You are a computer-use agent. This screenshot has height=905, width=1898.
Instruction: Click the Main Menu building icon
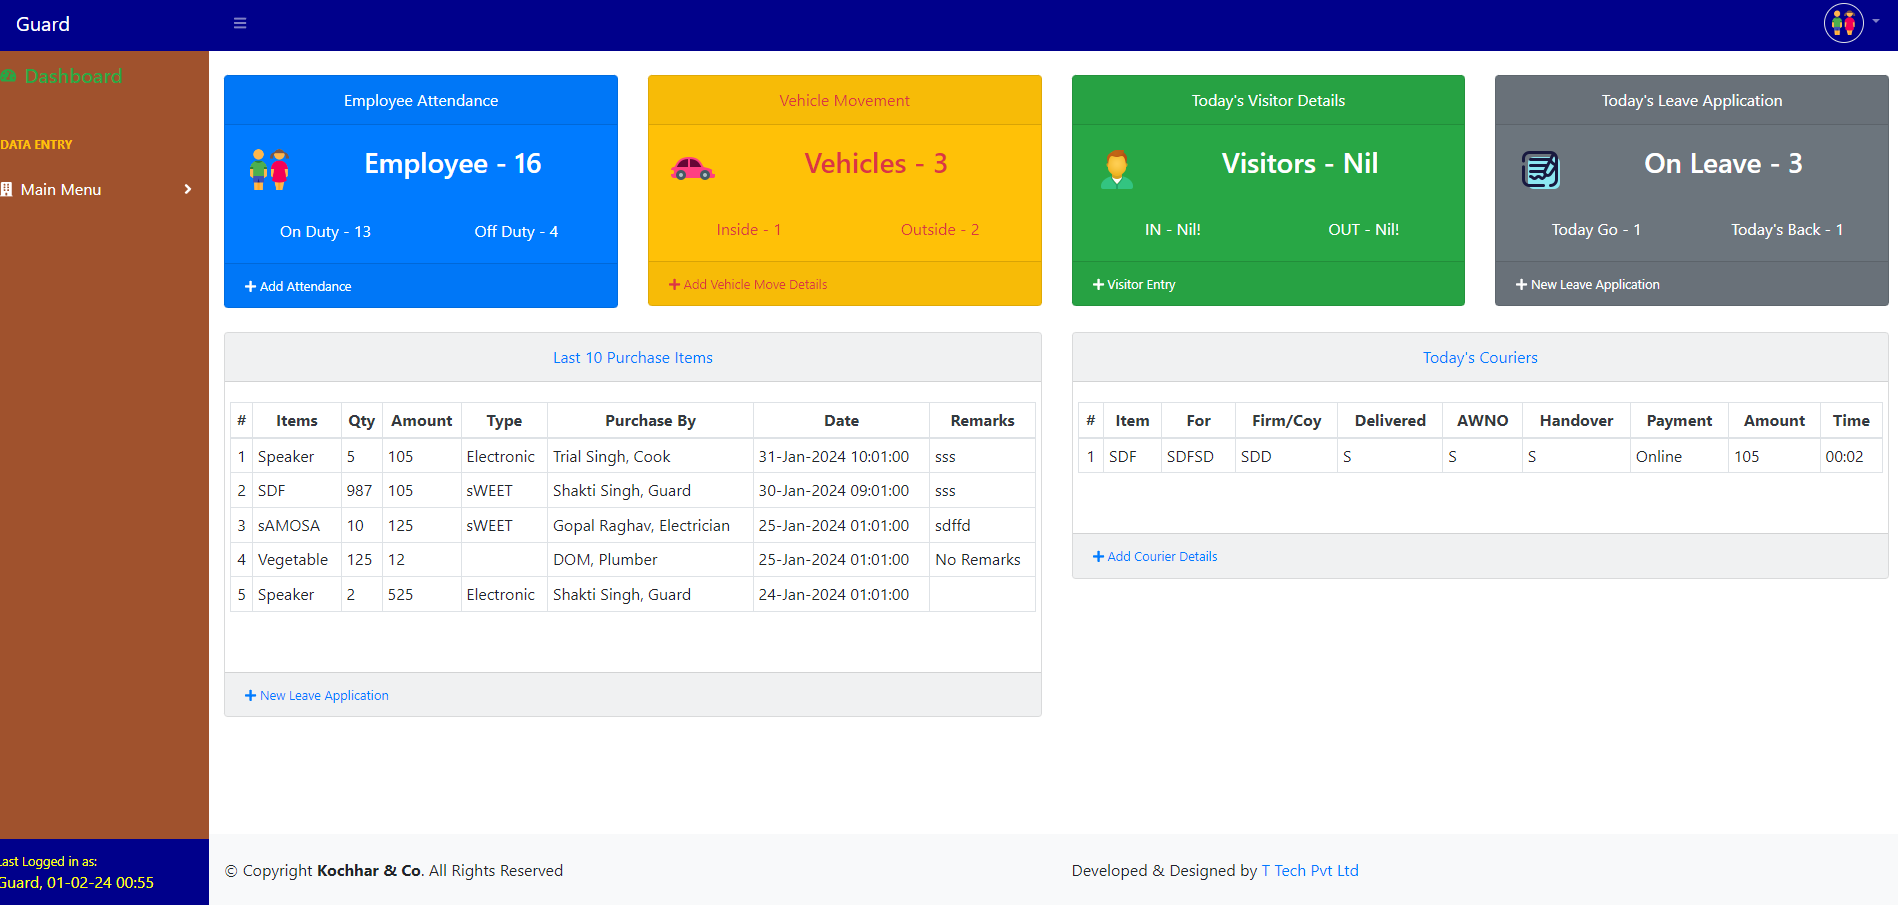tap(7, 189)
